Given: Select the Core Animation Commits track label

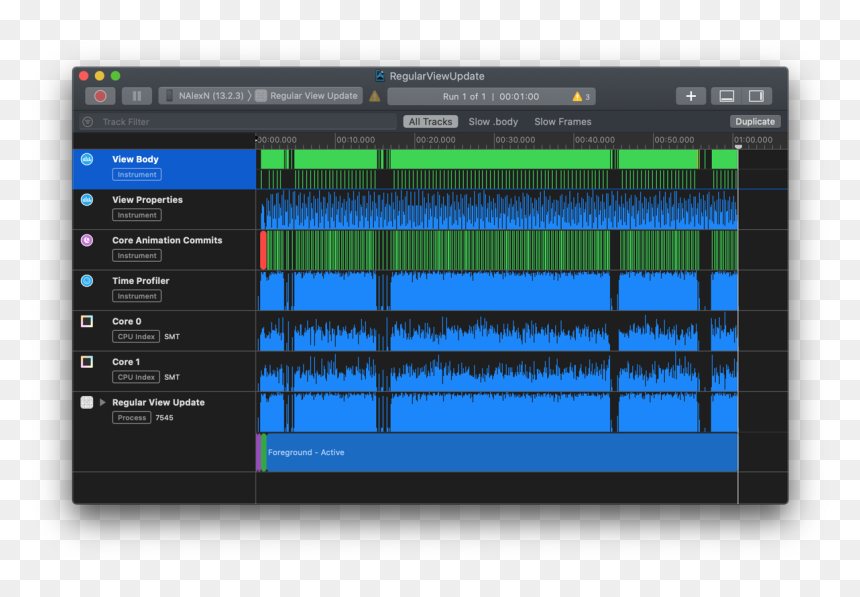Looking at the screenshot, I should pos(167,240).
